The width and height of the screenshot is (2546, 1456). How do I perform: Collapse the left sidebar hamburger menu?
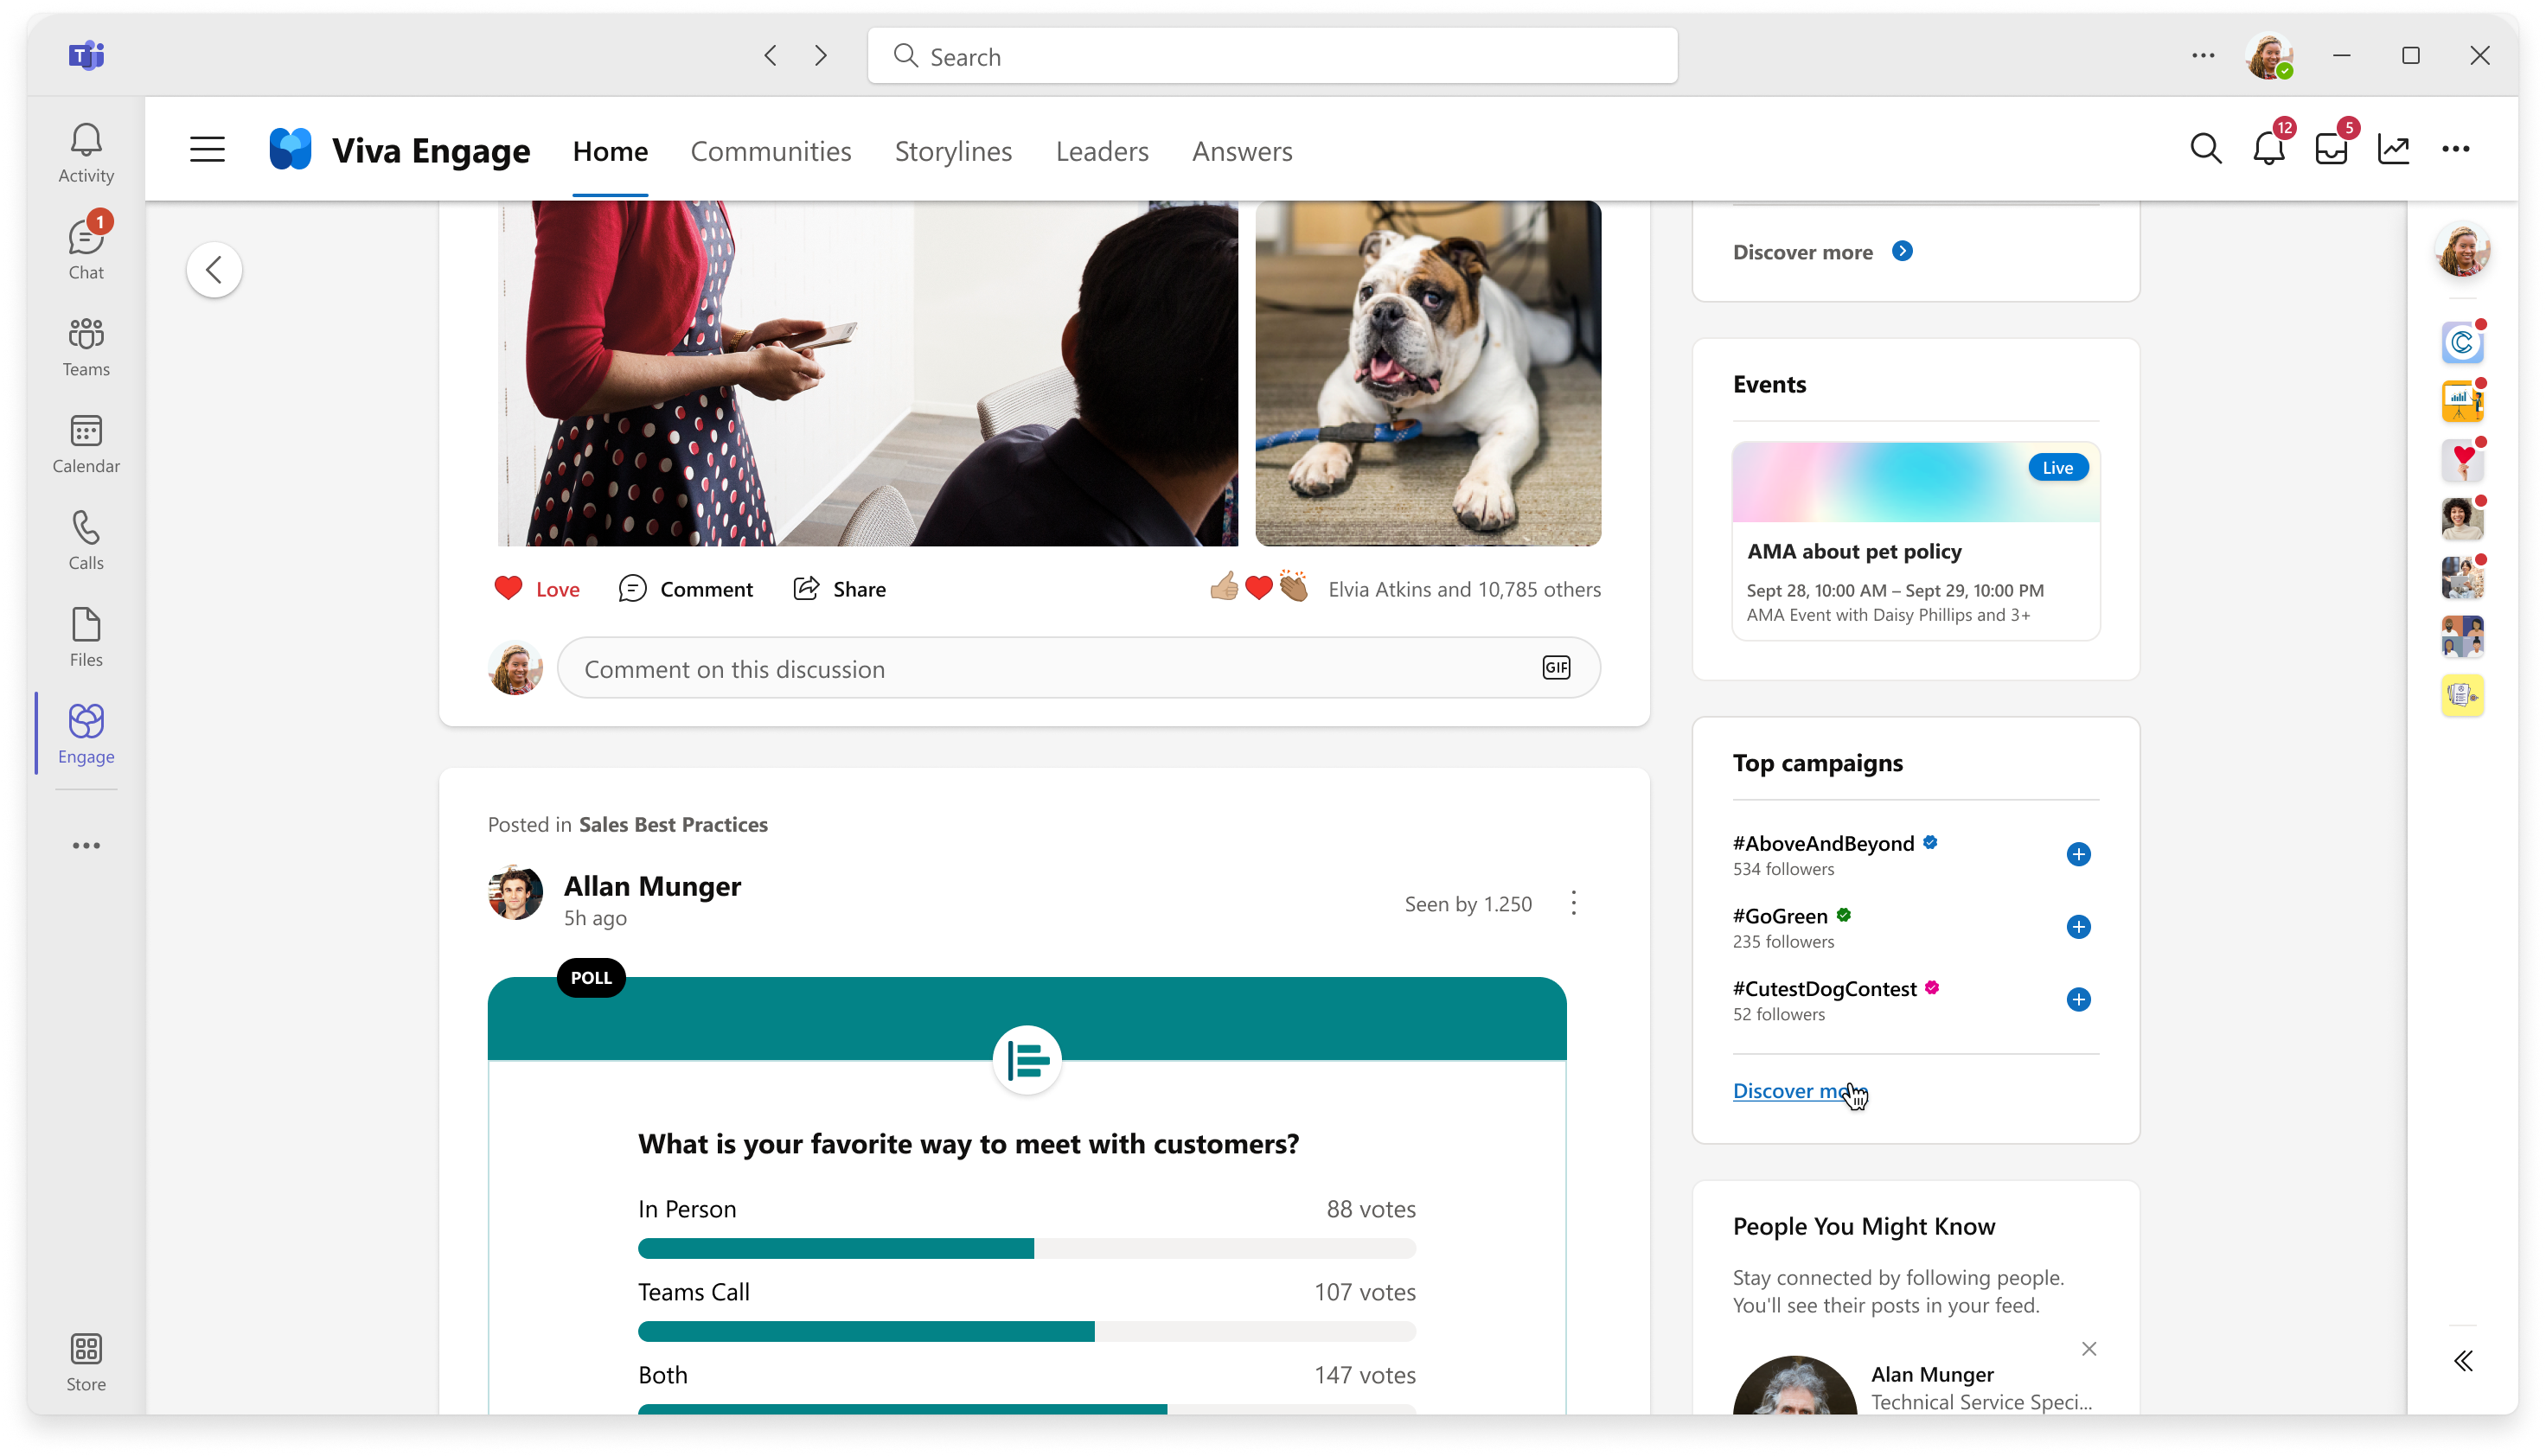point(207,150)
